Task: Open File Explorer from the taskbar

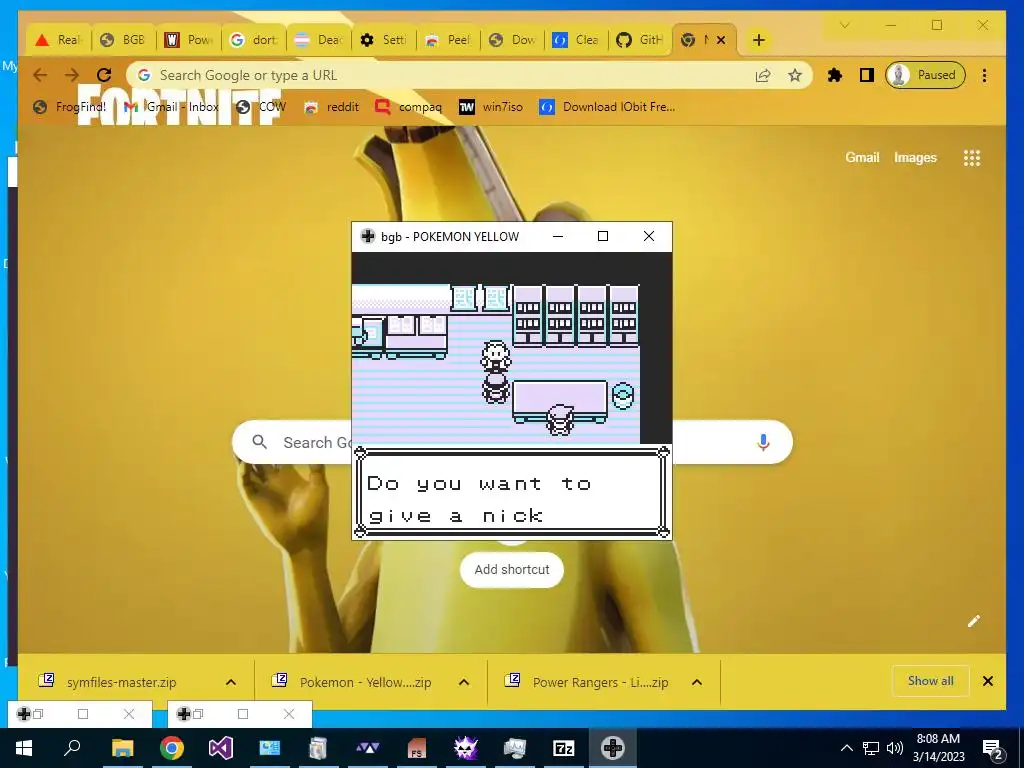Action: [x=122, y=748]
